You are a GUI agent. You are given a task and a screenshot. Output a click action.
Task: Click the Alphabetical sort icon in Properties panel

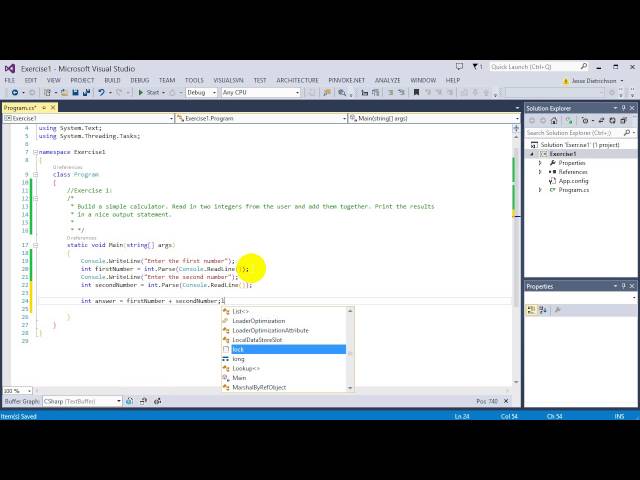tap(543, 310)
